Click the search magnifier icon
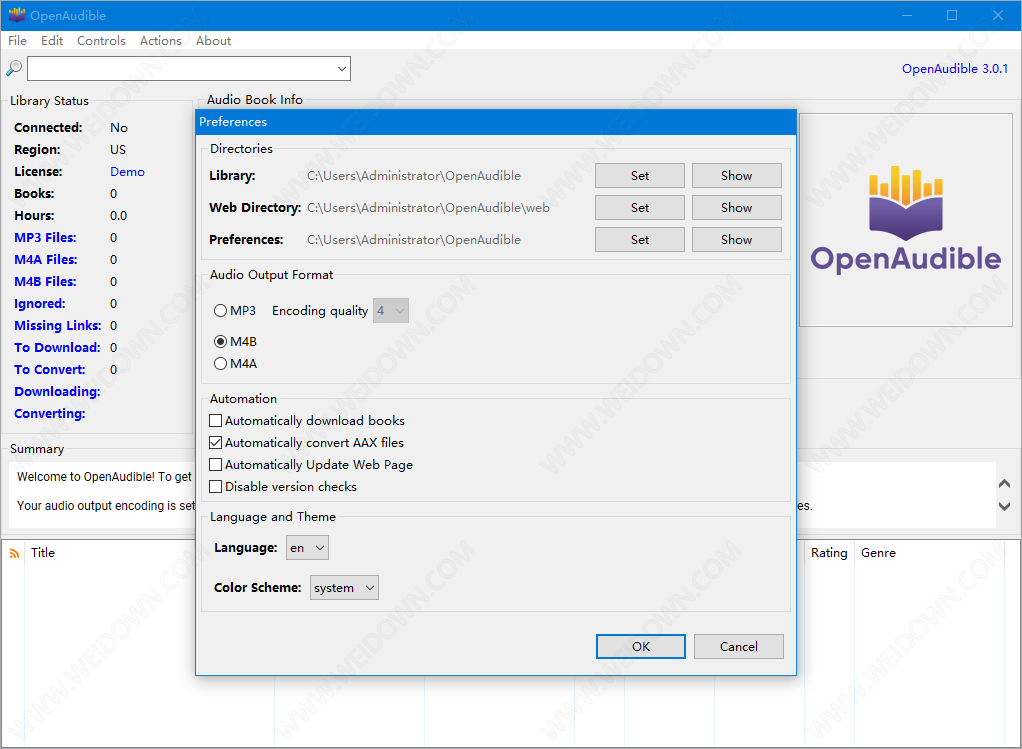 click(x=14, y=68)
